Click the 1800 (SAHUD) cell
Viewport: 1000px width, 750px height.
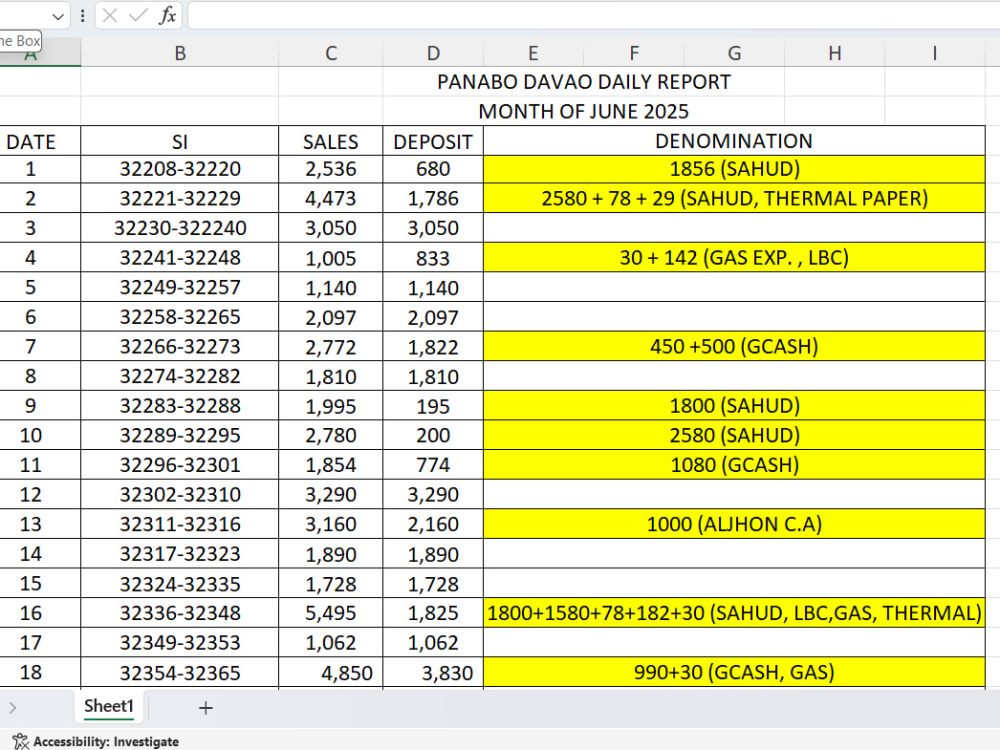[x=734, y=406]
